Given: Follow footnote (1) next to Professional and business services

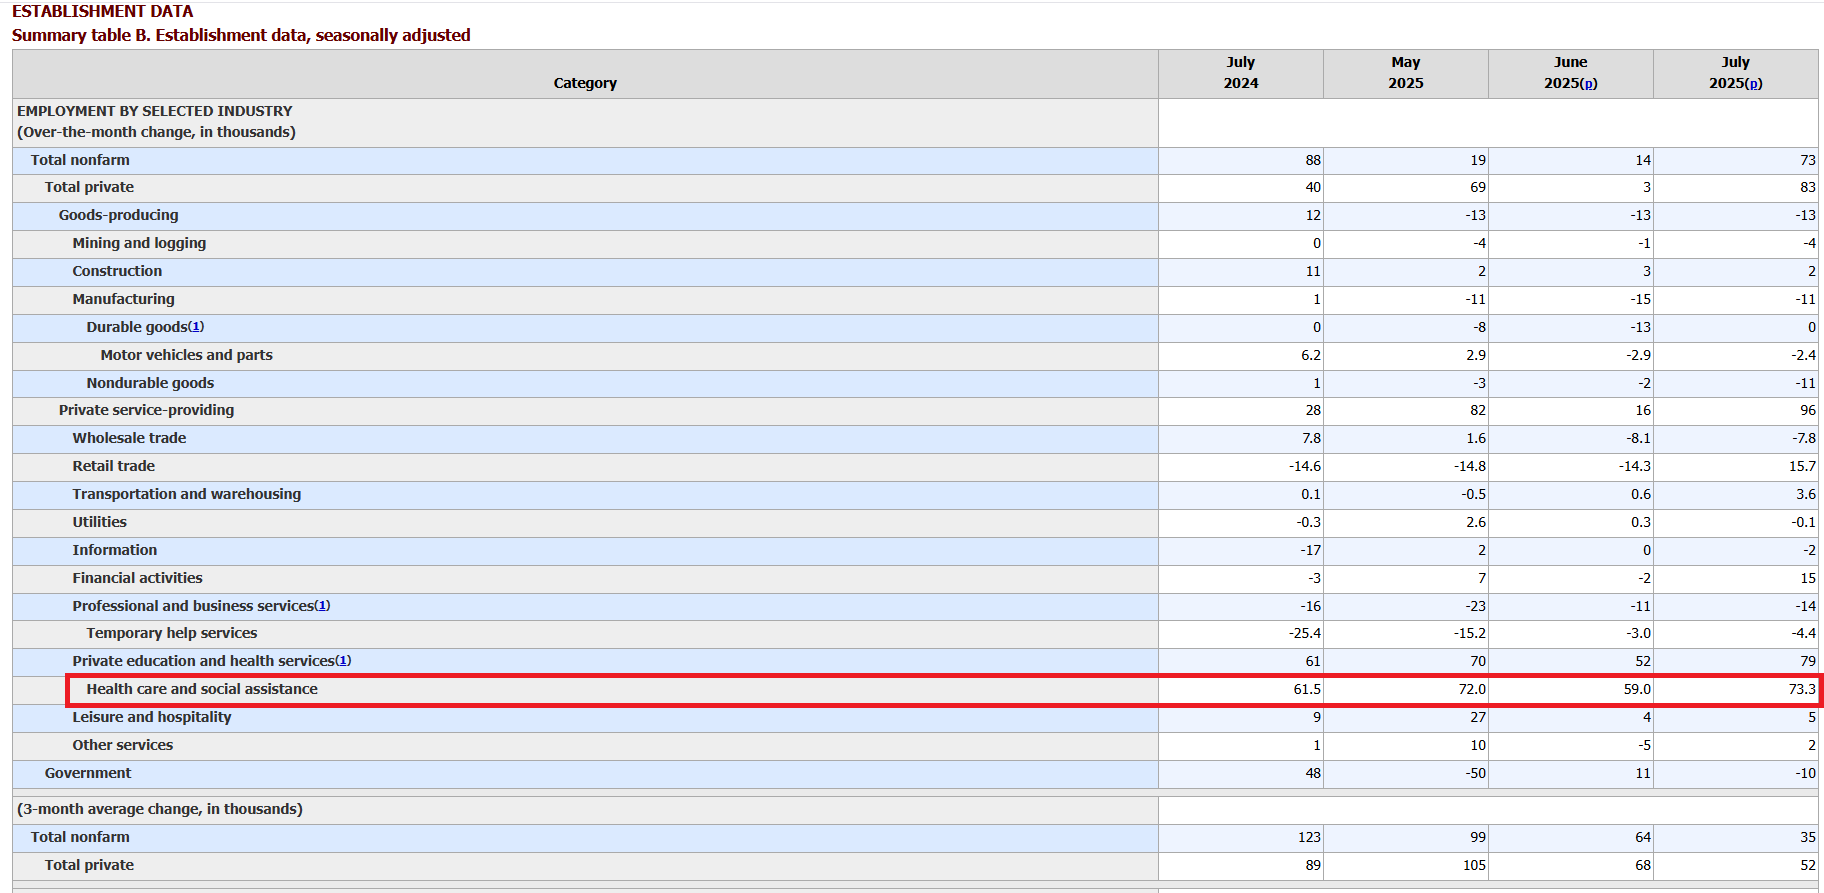Looking at the screenshot, I should click(322, 606).
